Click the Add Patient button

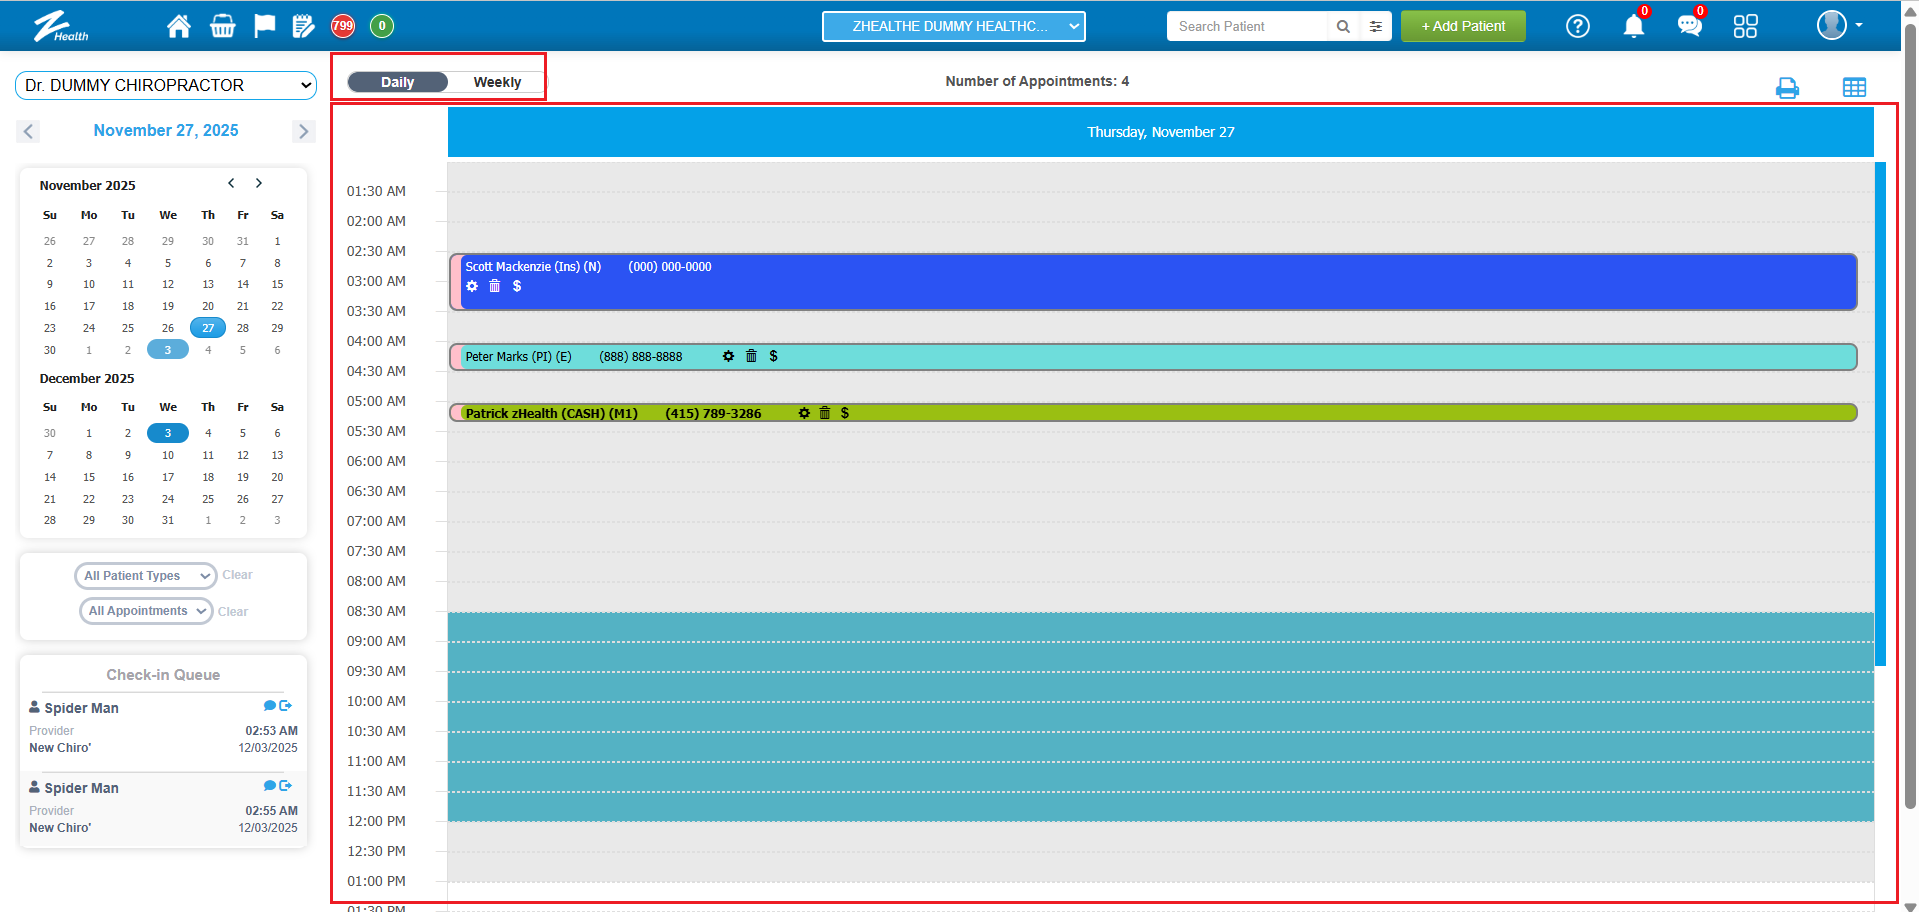pyautogui.click(x=1462, y=26)
